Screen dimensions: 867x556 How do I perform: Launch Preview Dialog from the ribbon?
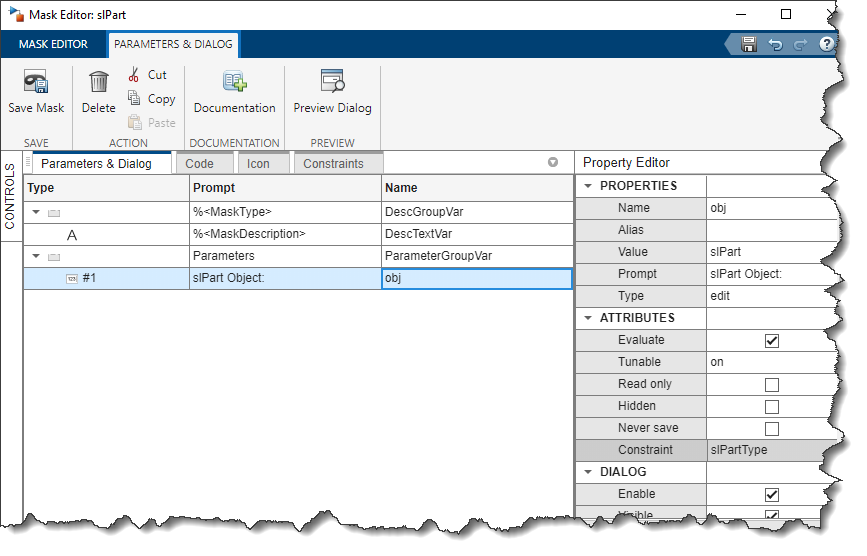332,82
